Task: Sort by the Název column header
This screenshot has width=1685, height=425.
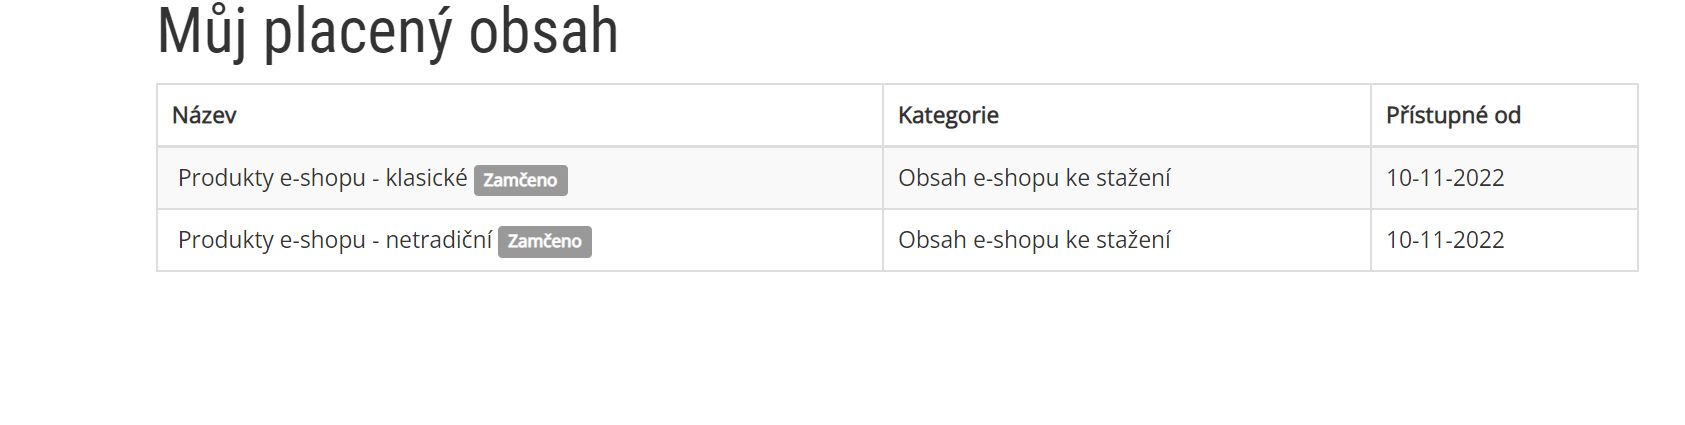Action: point(204,115)
